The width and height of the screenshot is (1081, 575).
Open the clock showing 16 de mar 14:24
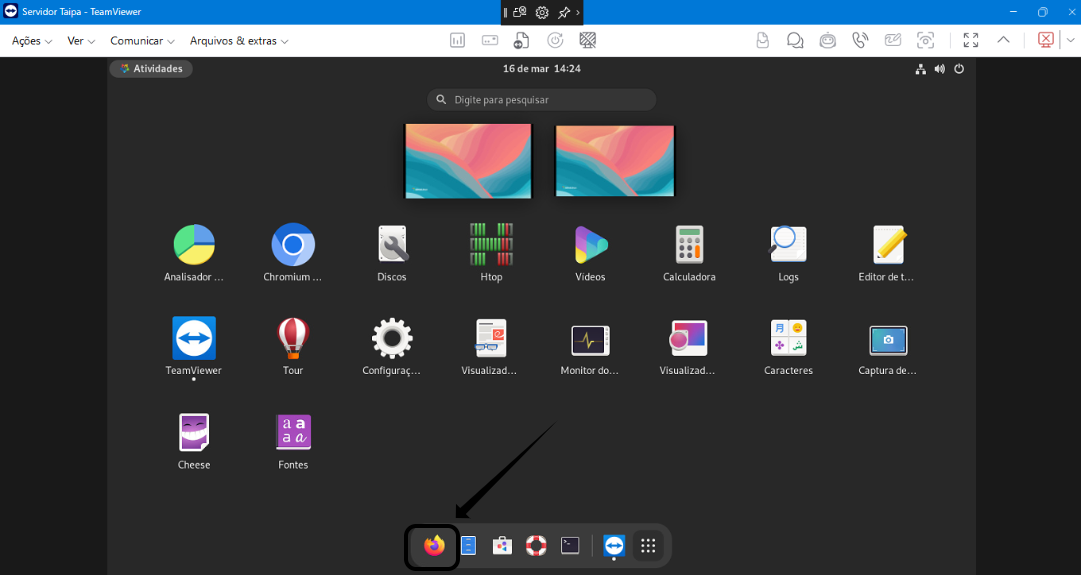[x=541, y=68]
